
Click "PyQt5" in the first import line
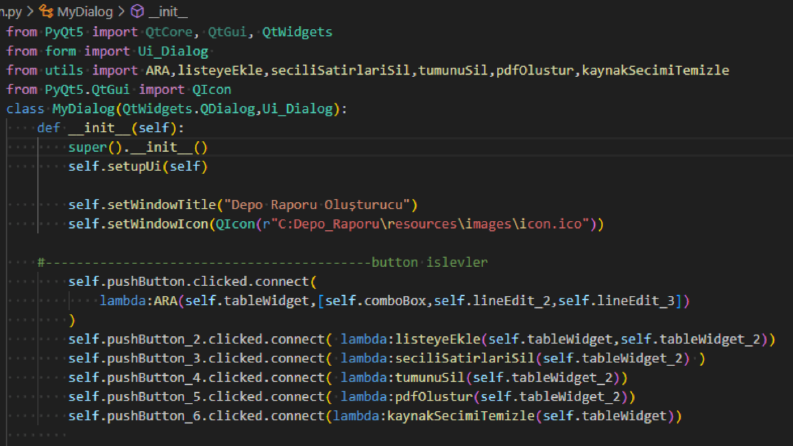pos(64,32)
